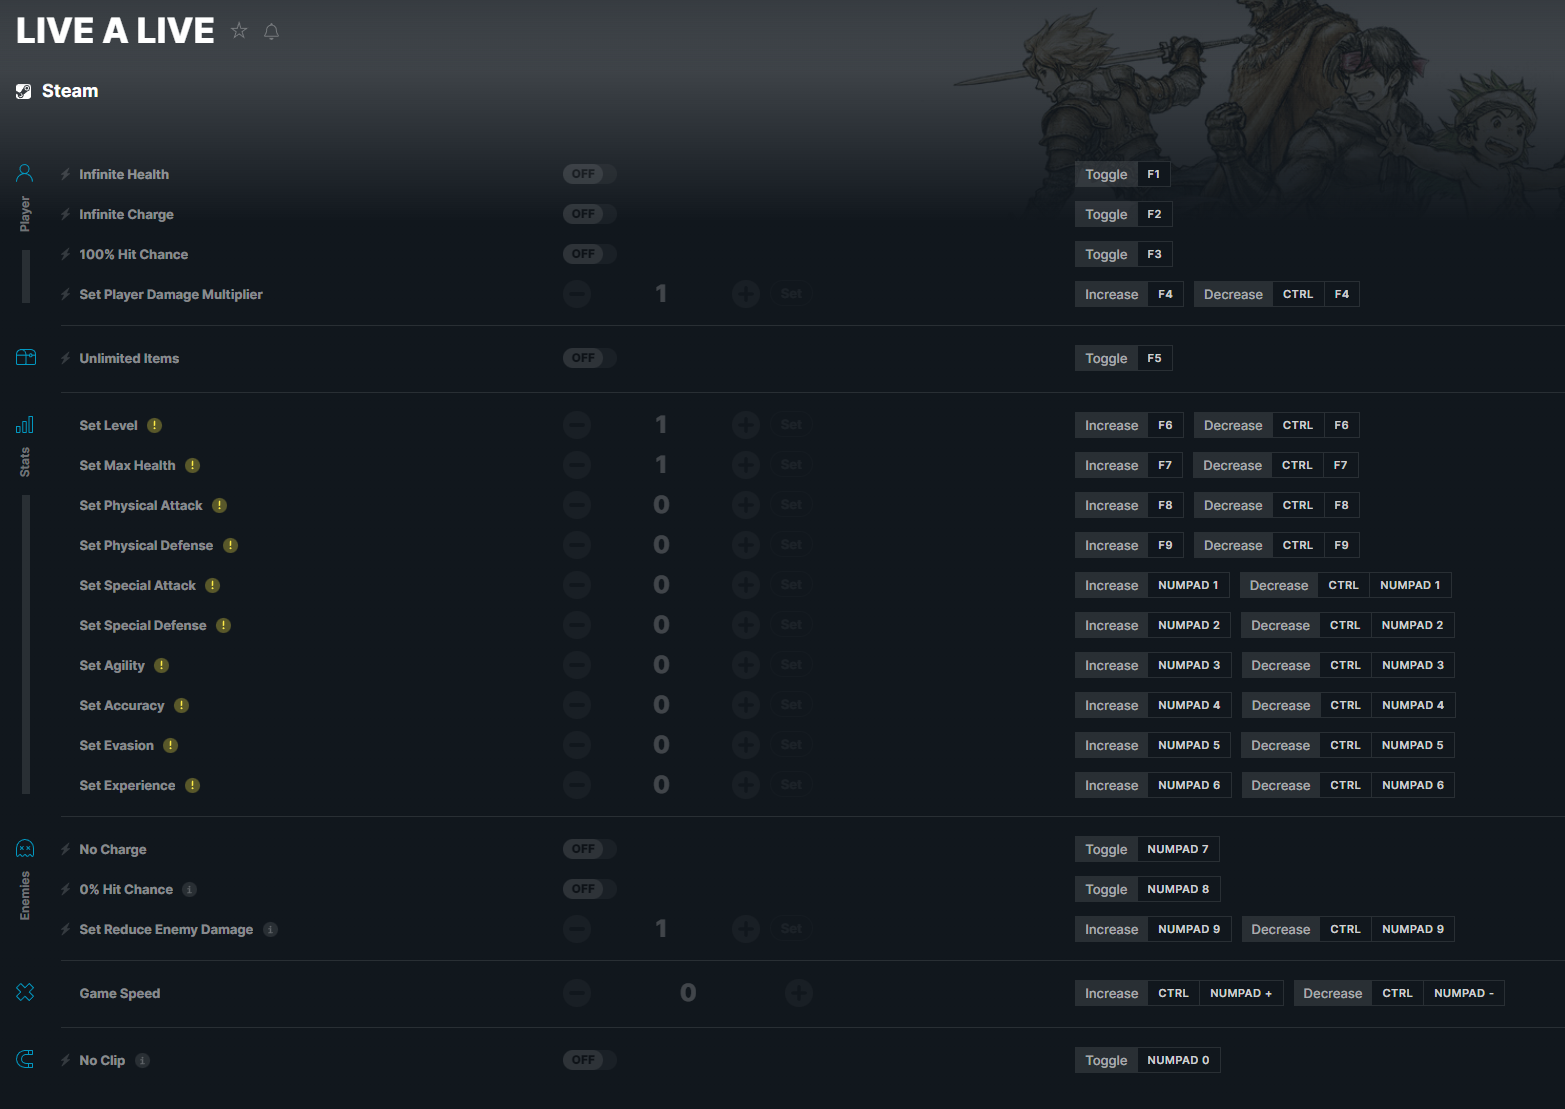The height and width of the screenshot is (1109, 1565).
Task: Select the Player category icon
Action: (25, 173)
